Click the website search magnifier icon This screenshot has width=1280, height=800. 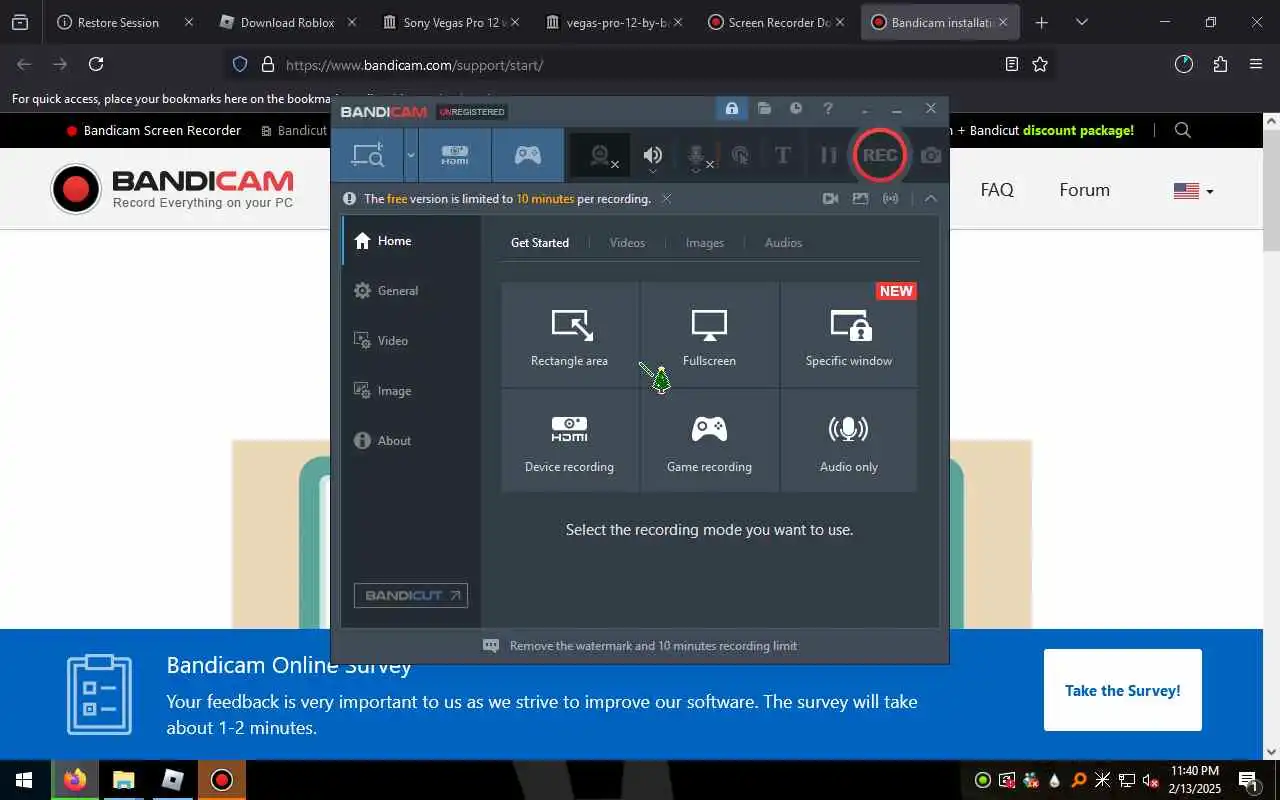pos(1183,130)
